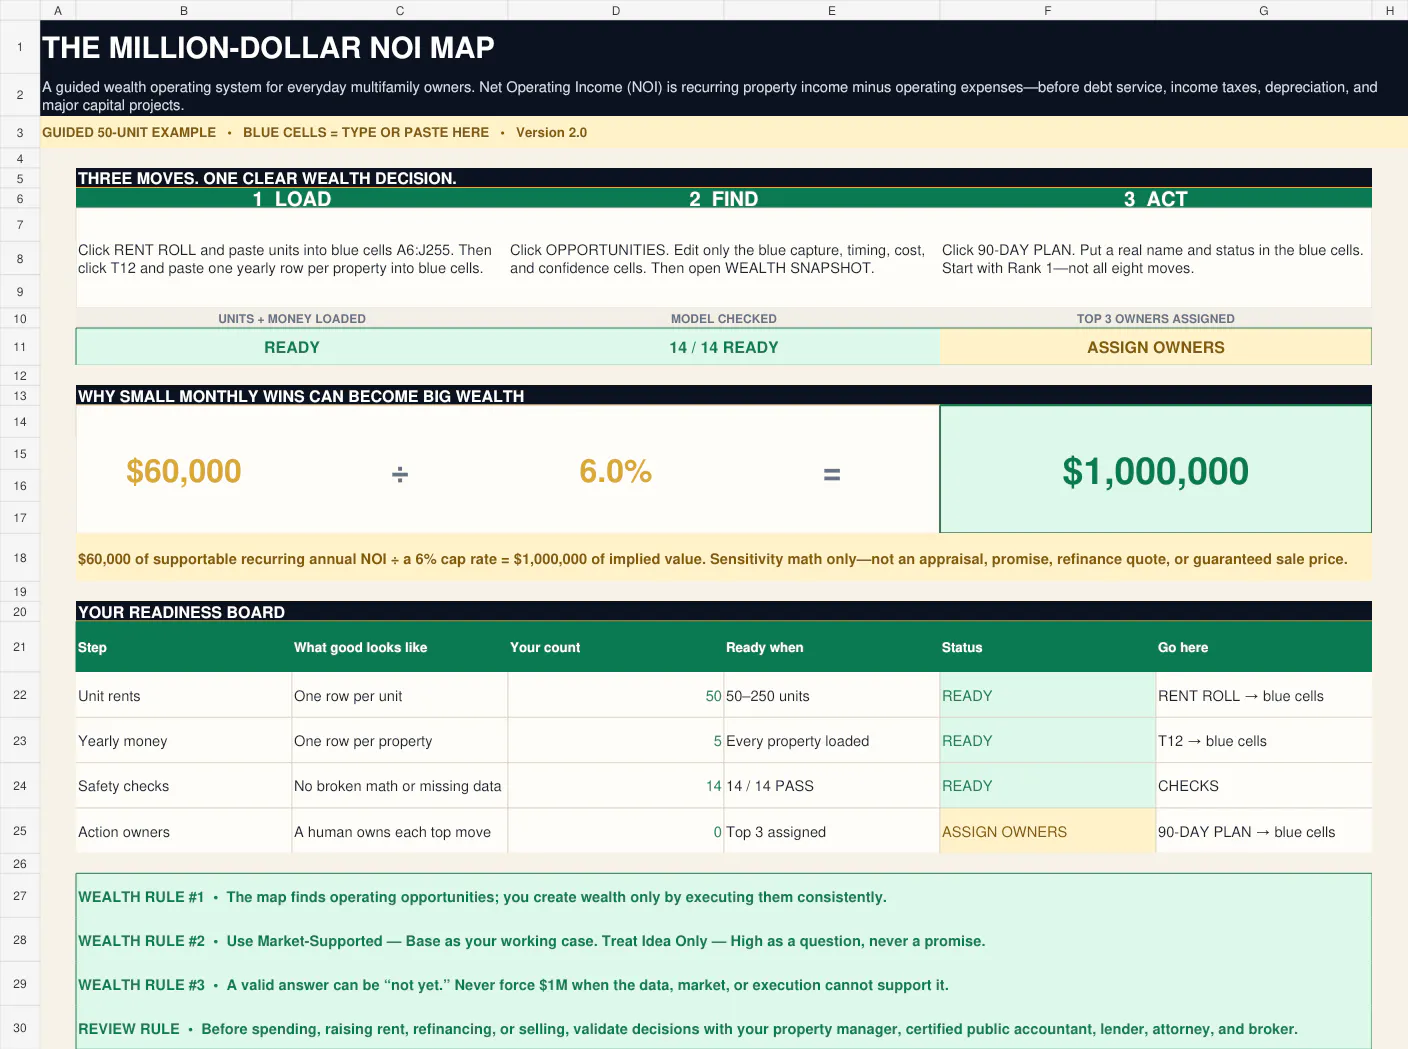The height and width of the screenshot is (1049, 1408).
Task: Click the OPPORTUNITIES instructions text
Action: point(717,259)
